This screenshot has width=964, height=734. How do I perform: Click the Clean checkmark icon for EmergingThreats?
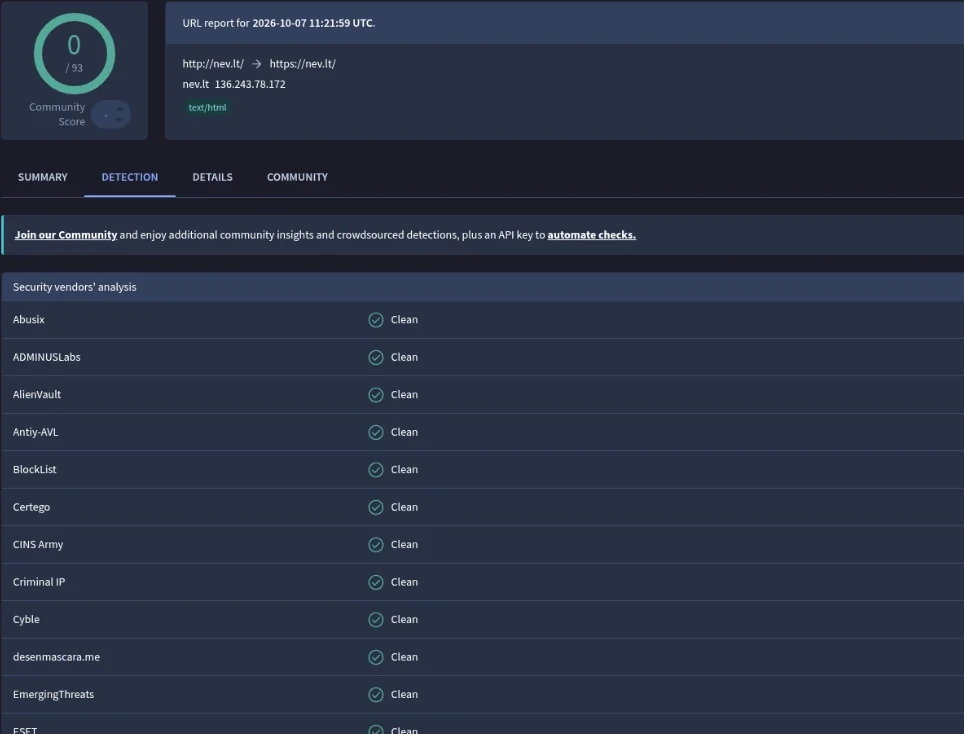coord(376,695)
